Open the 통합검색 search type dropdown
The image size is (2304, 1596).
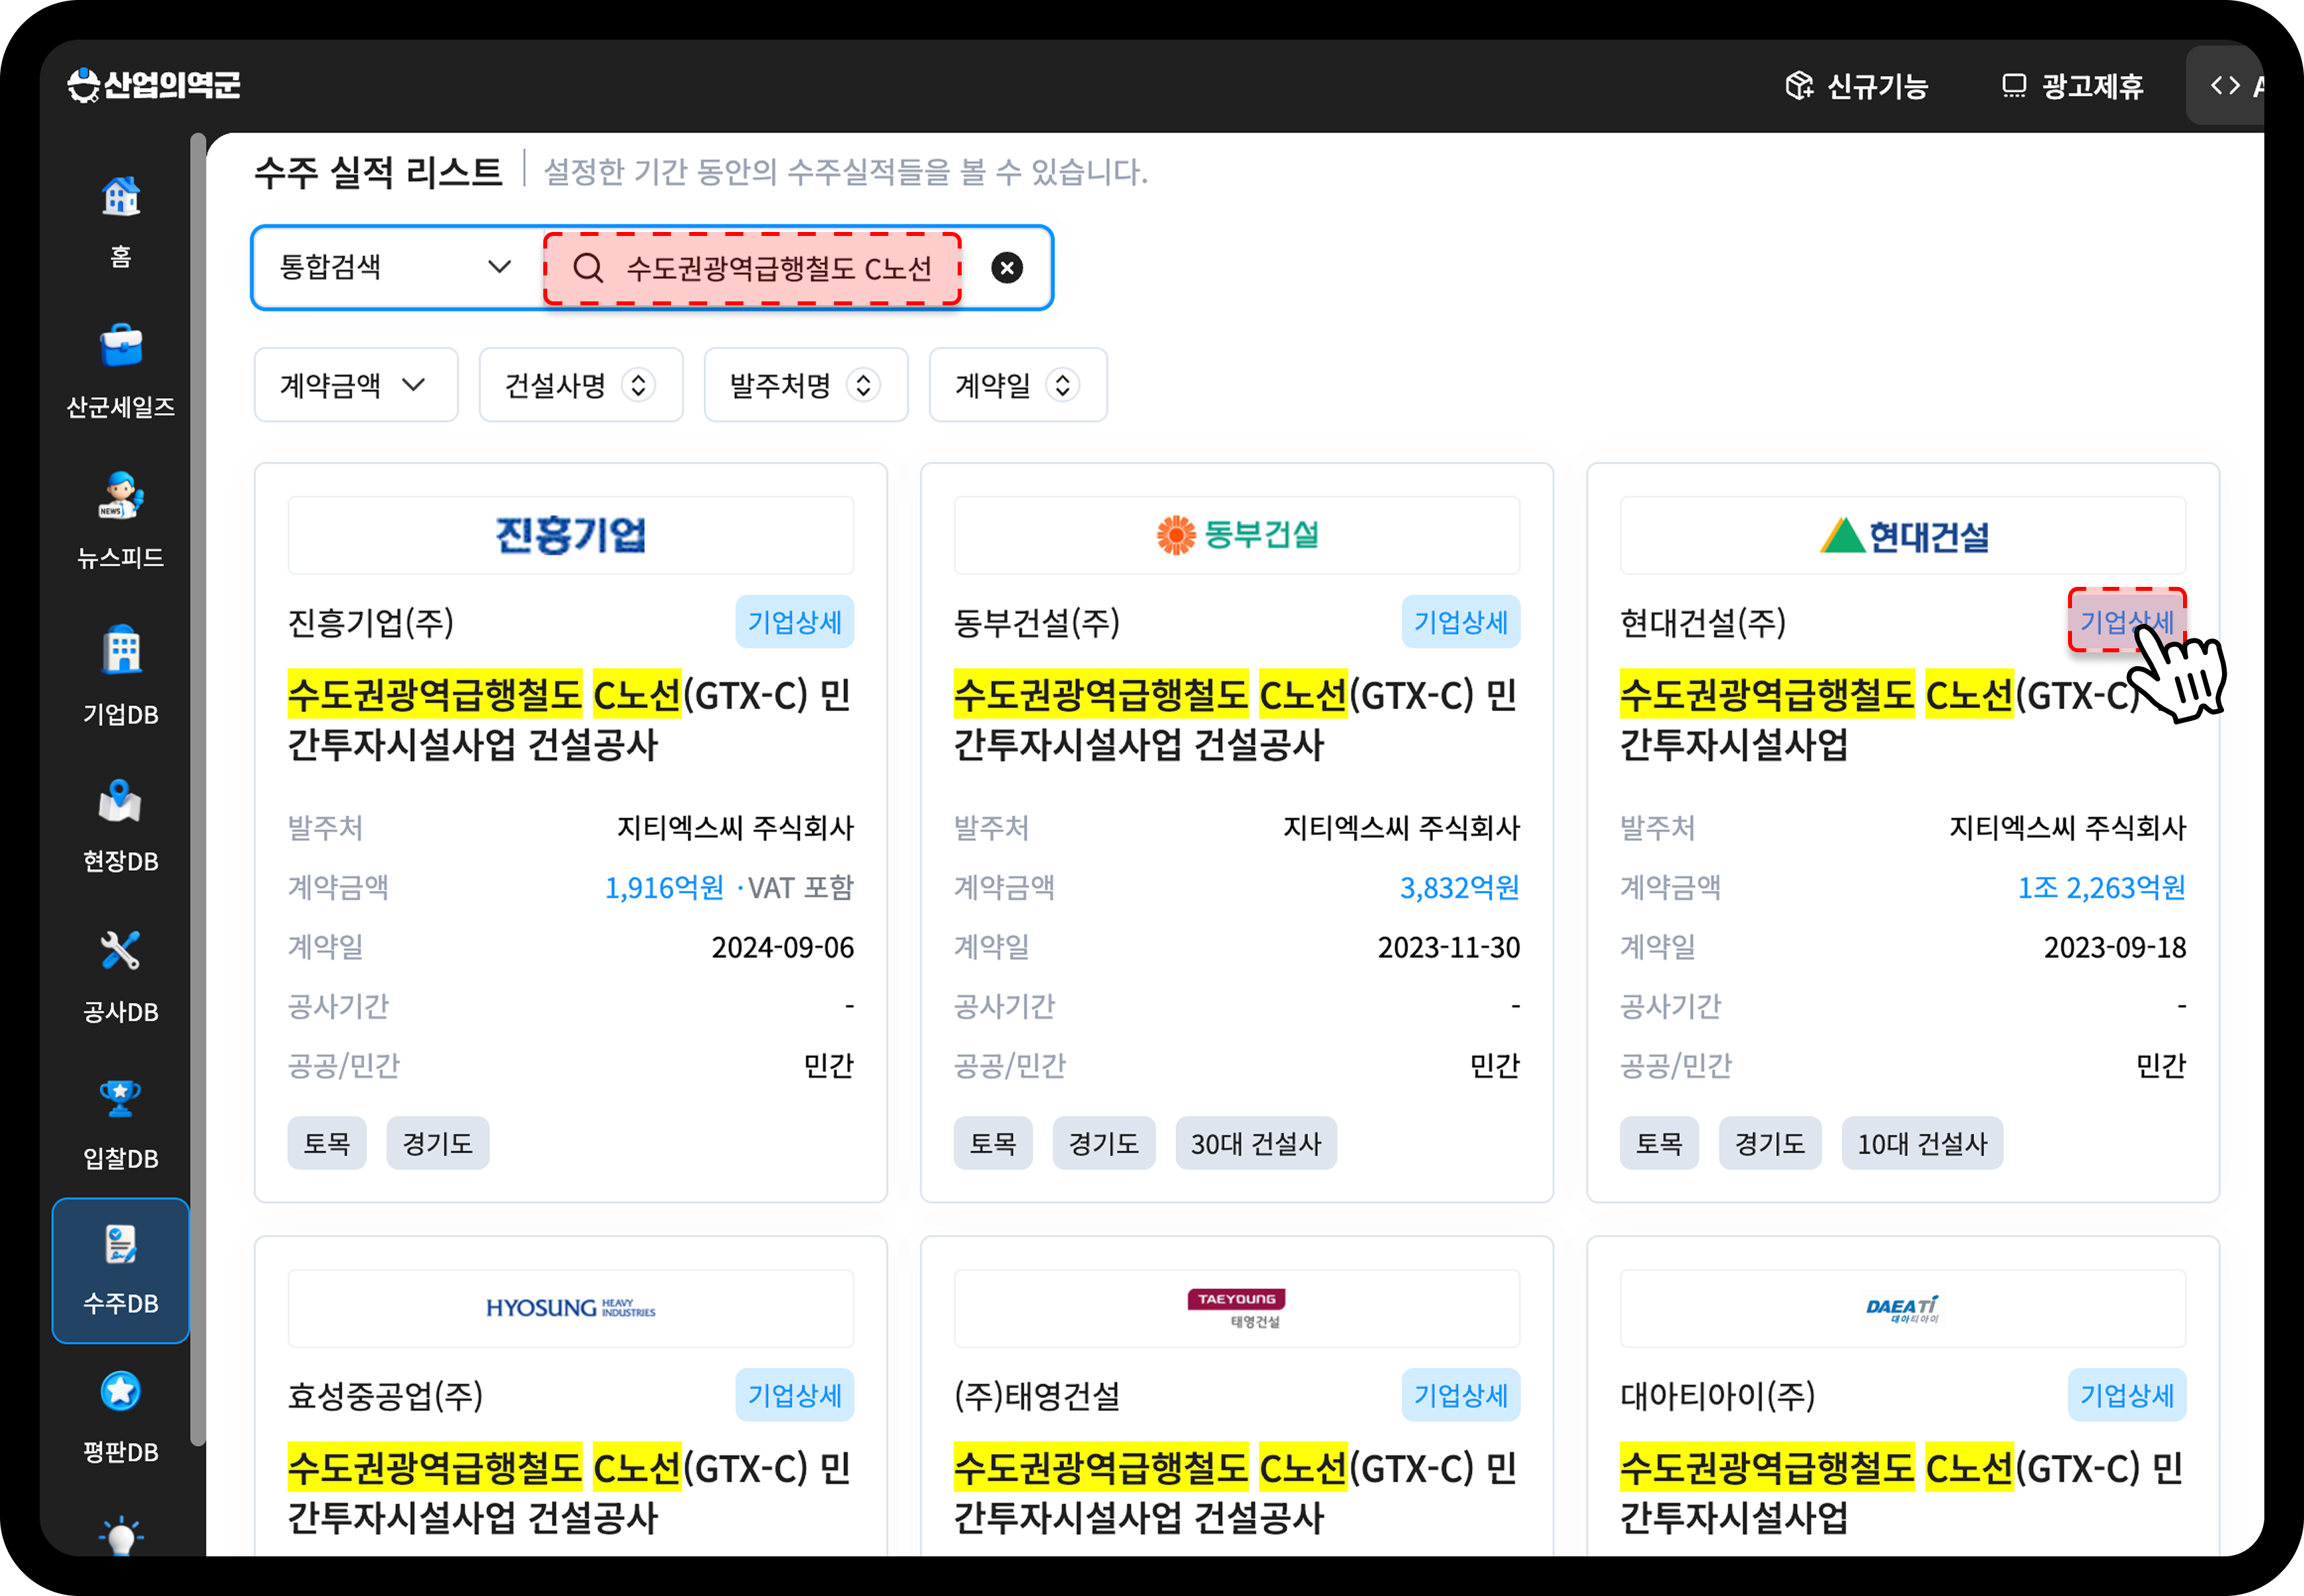395,268
